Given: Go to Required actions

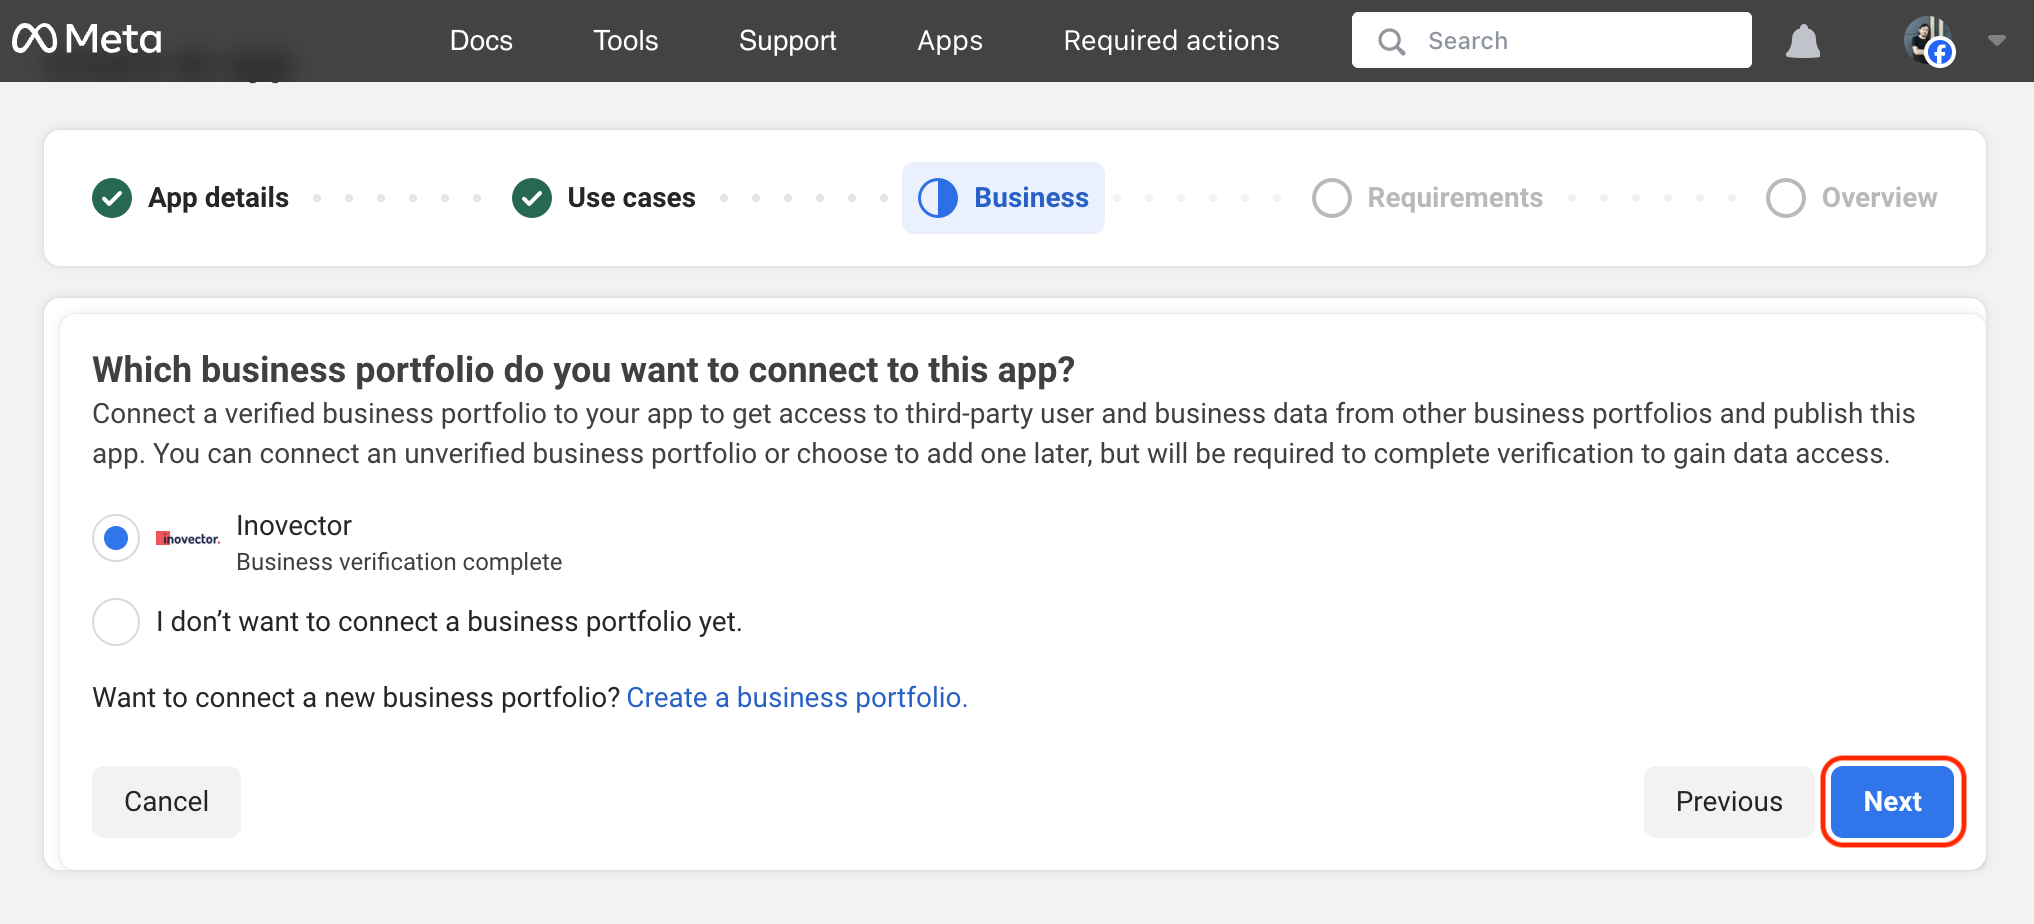Looking at the screenshot, I should pyautogui.click(x=1171, y=41).
